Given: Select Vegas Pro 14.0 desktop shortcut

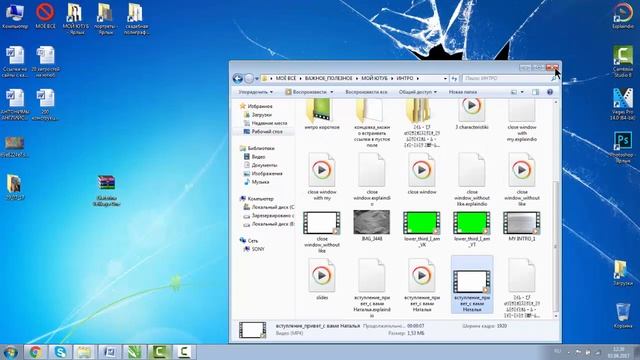Looking at the screenshot, I should coord(623,104).
